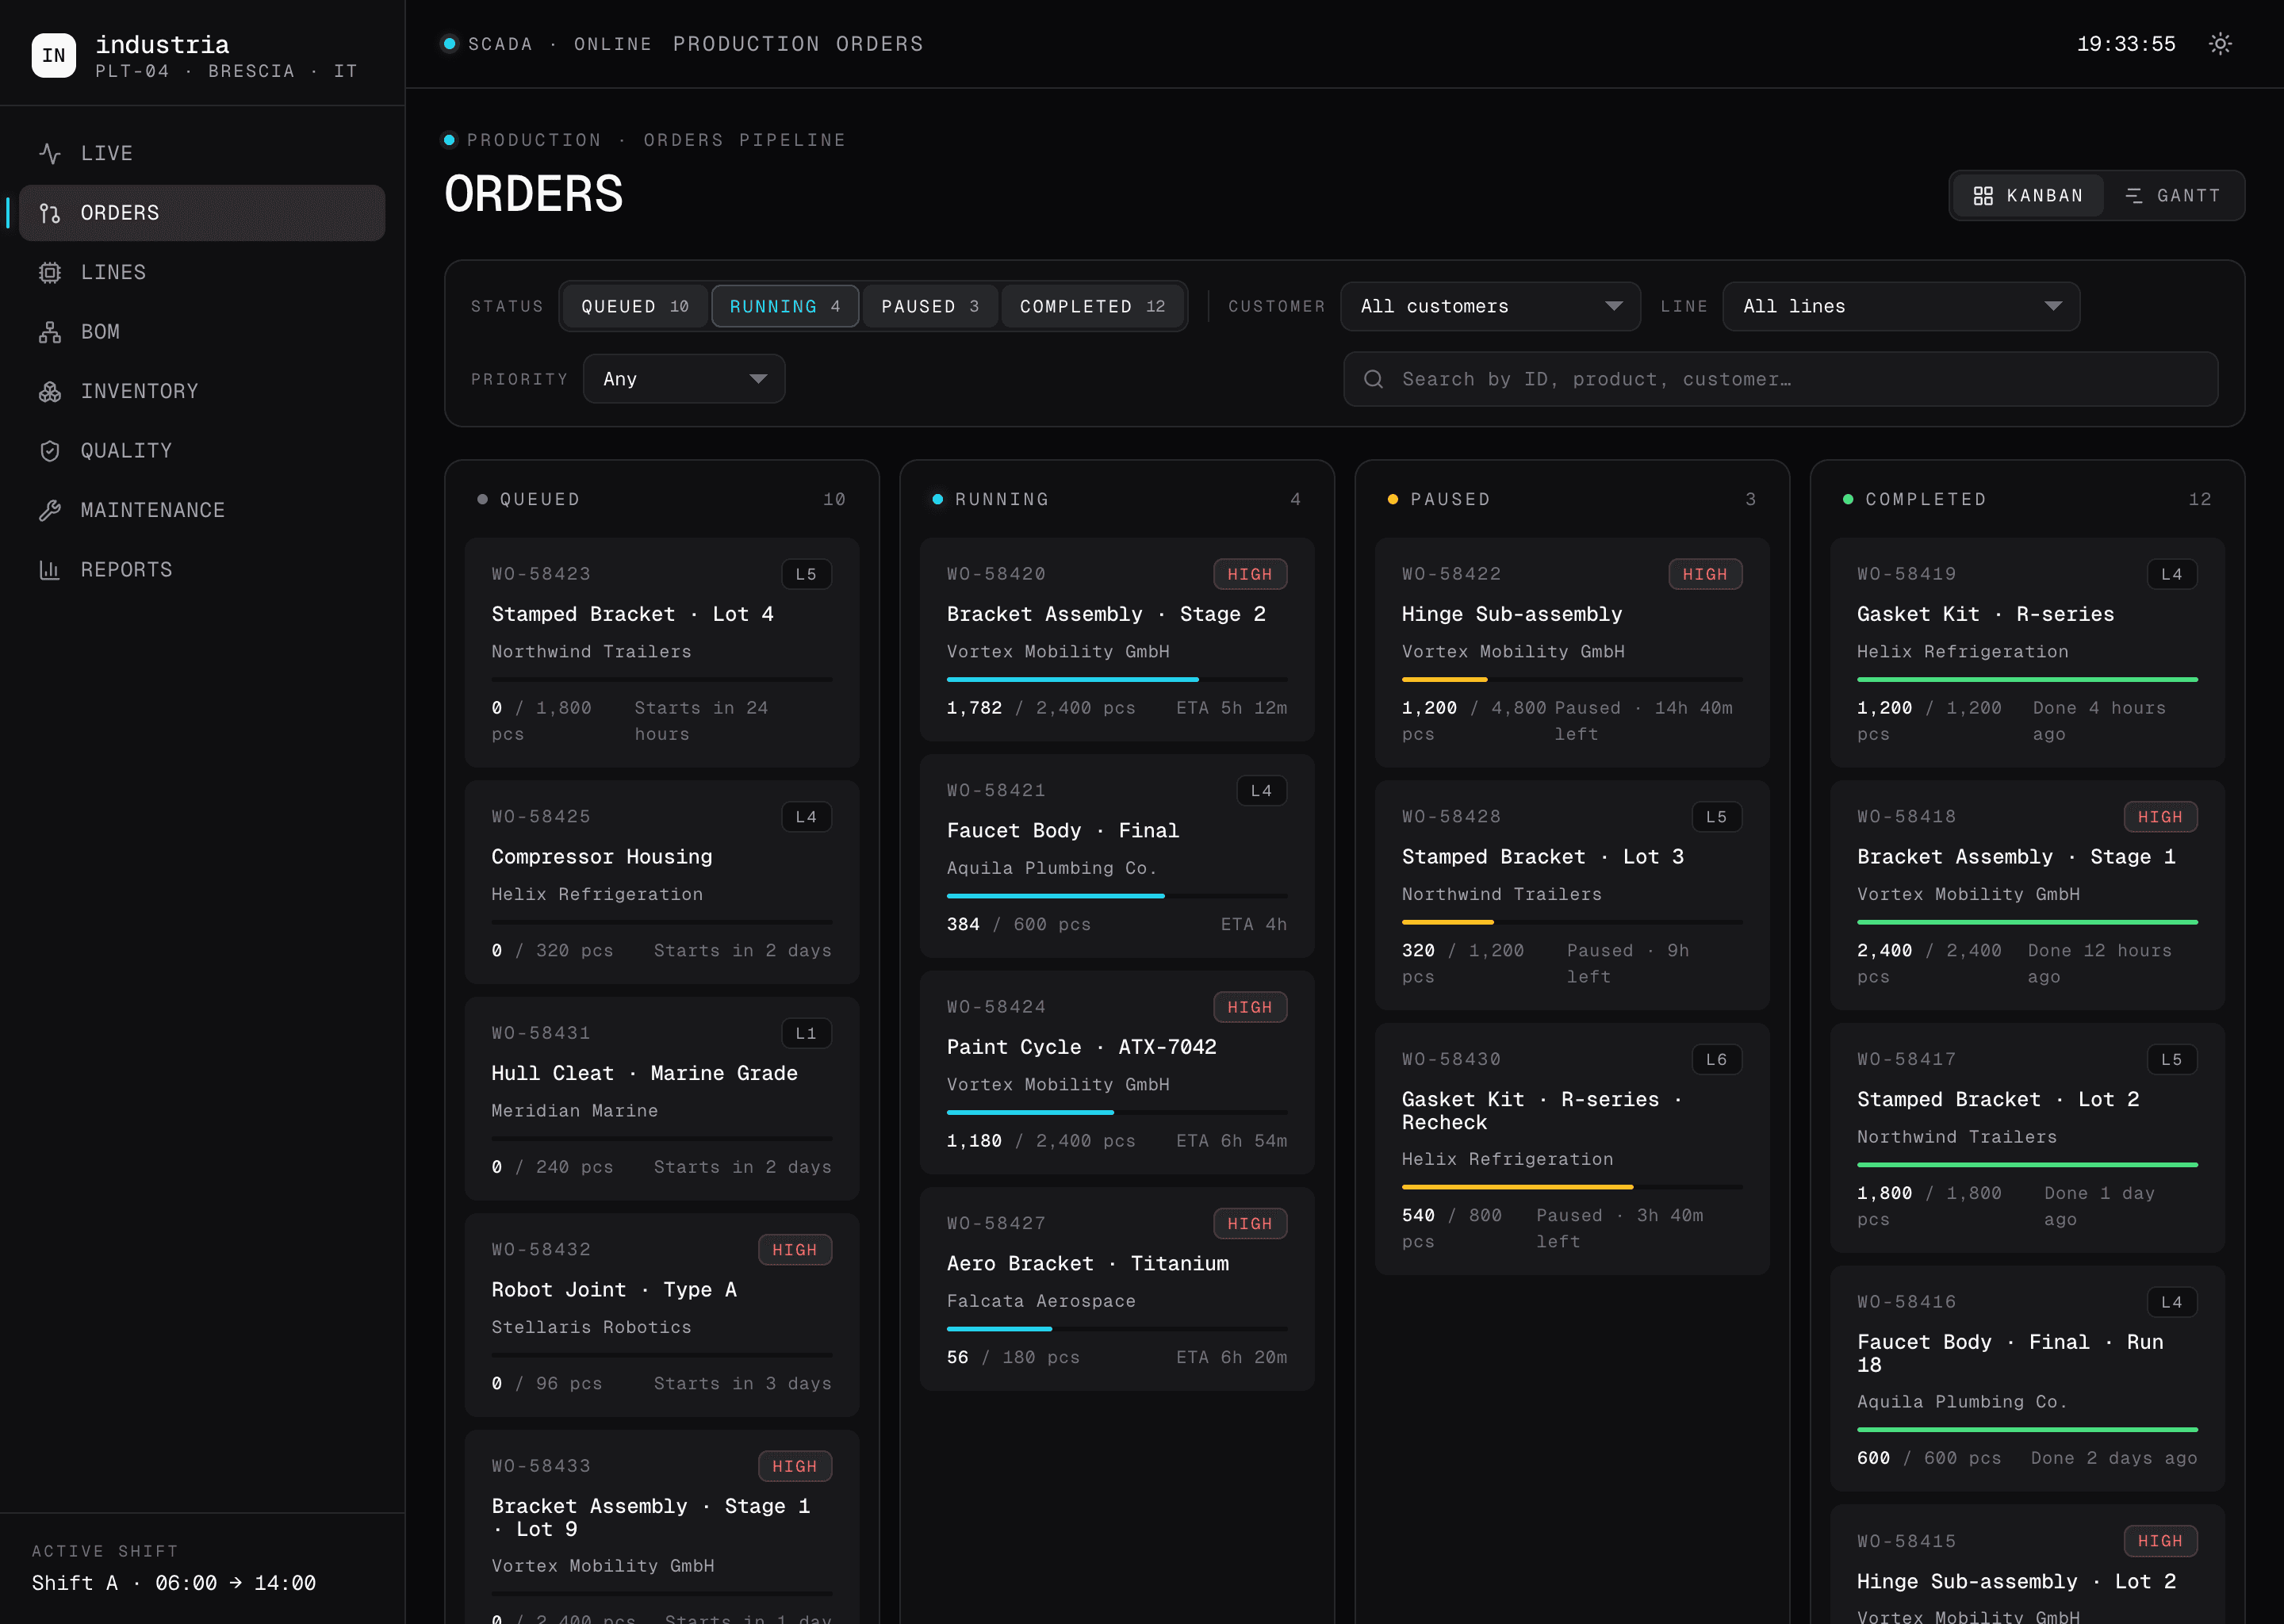Click the Completed column header
The height and width of the screenshot is (1624, 2284).
[2027, 499]
